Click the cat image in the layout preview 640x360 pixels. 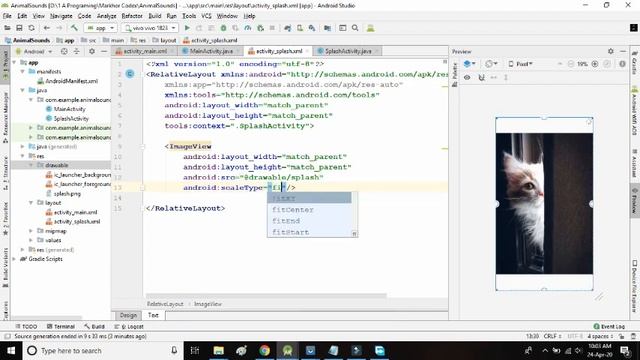point(544,203)
